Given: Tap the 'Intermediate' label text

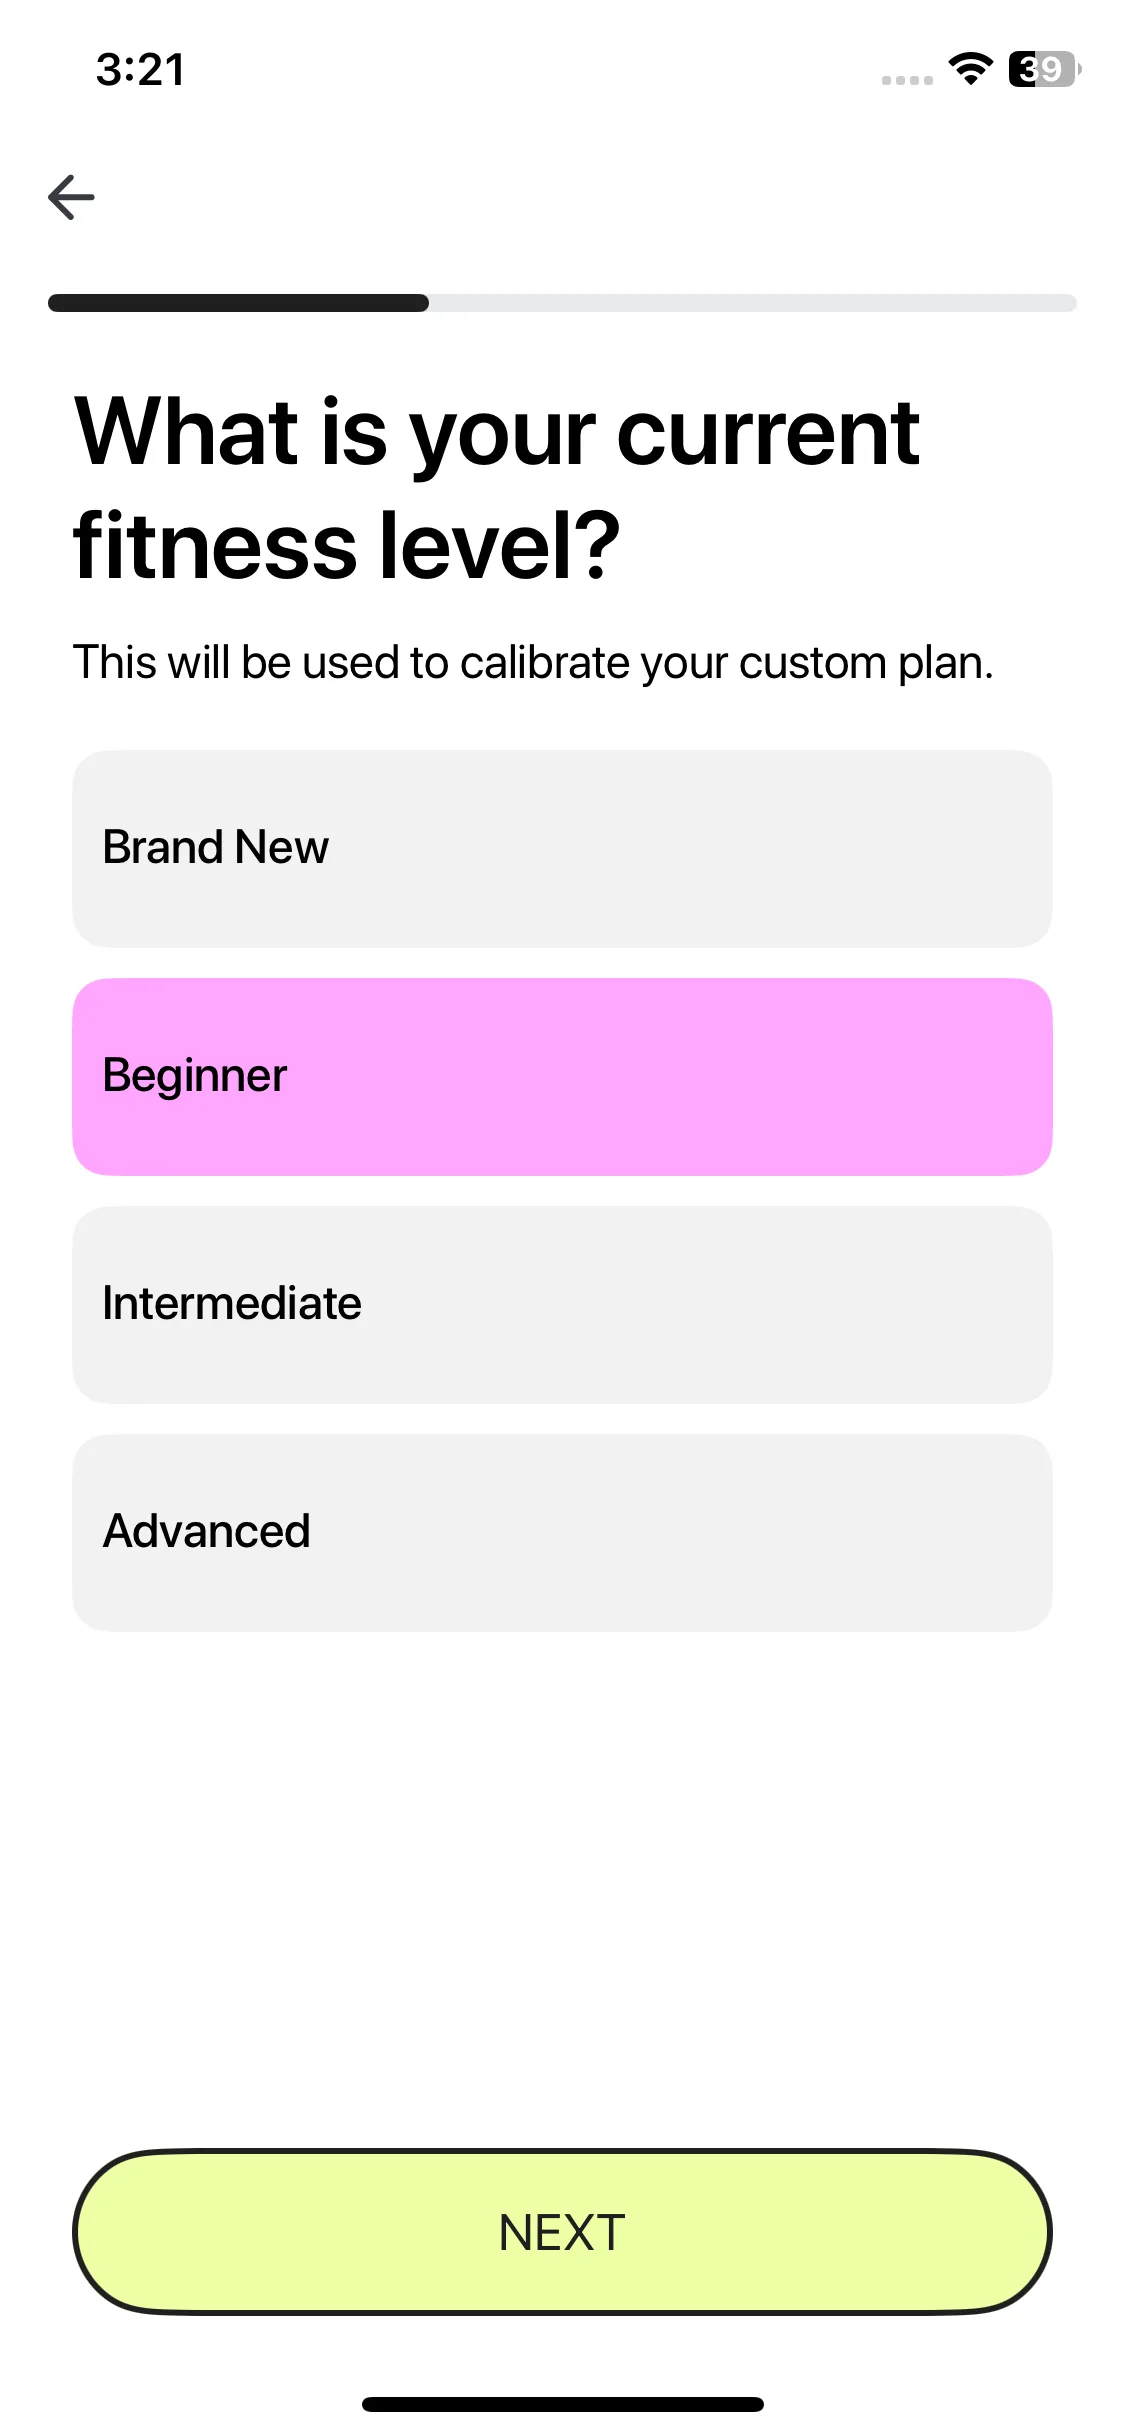Looking at the screenshot, I should coord(232,1304).
